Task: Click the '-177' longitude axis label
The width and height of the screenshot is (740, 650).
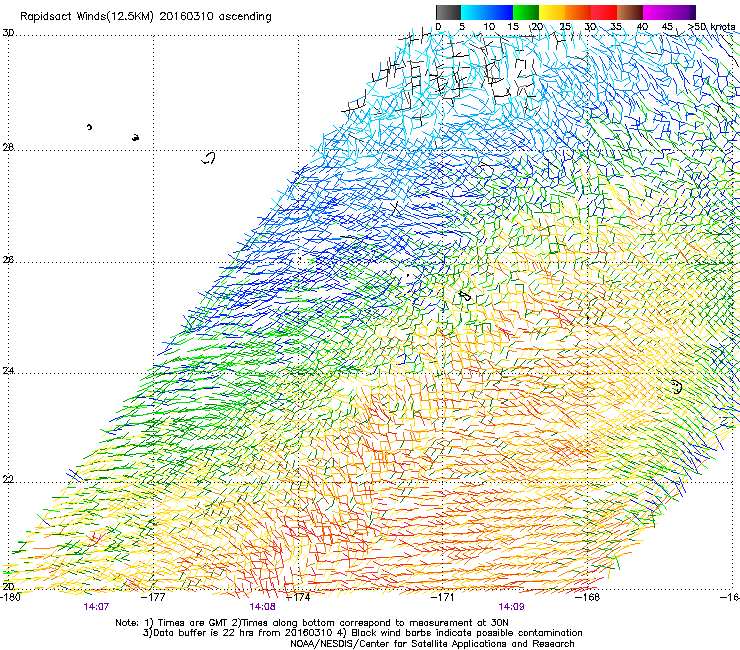Action: point(153,597)
